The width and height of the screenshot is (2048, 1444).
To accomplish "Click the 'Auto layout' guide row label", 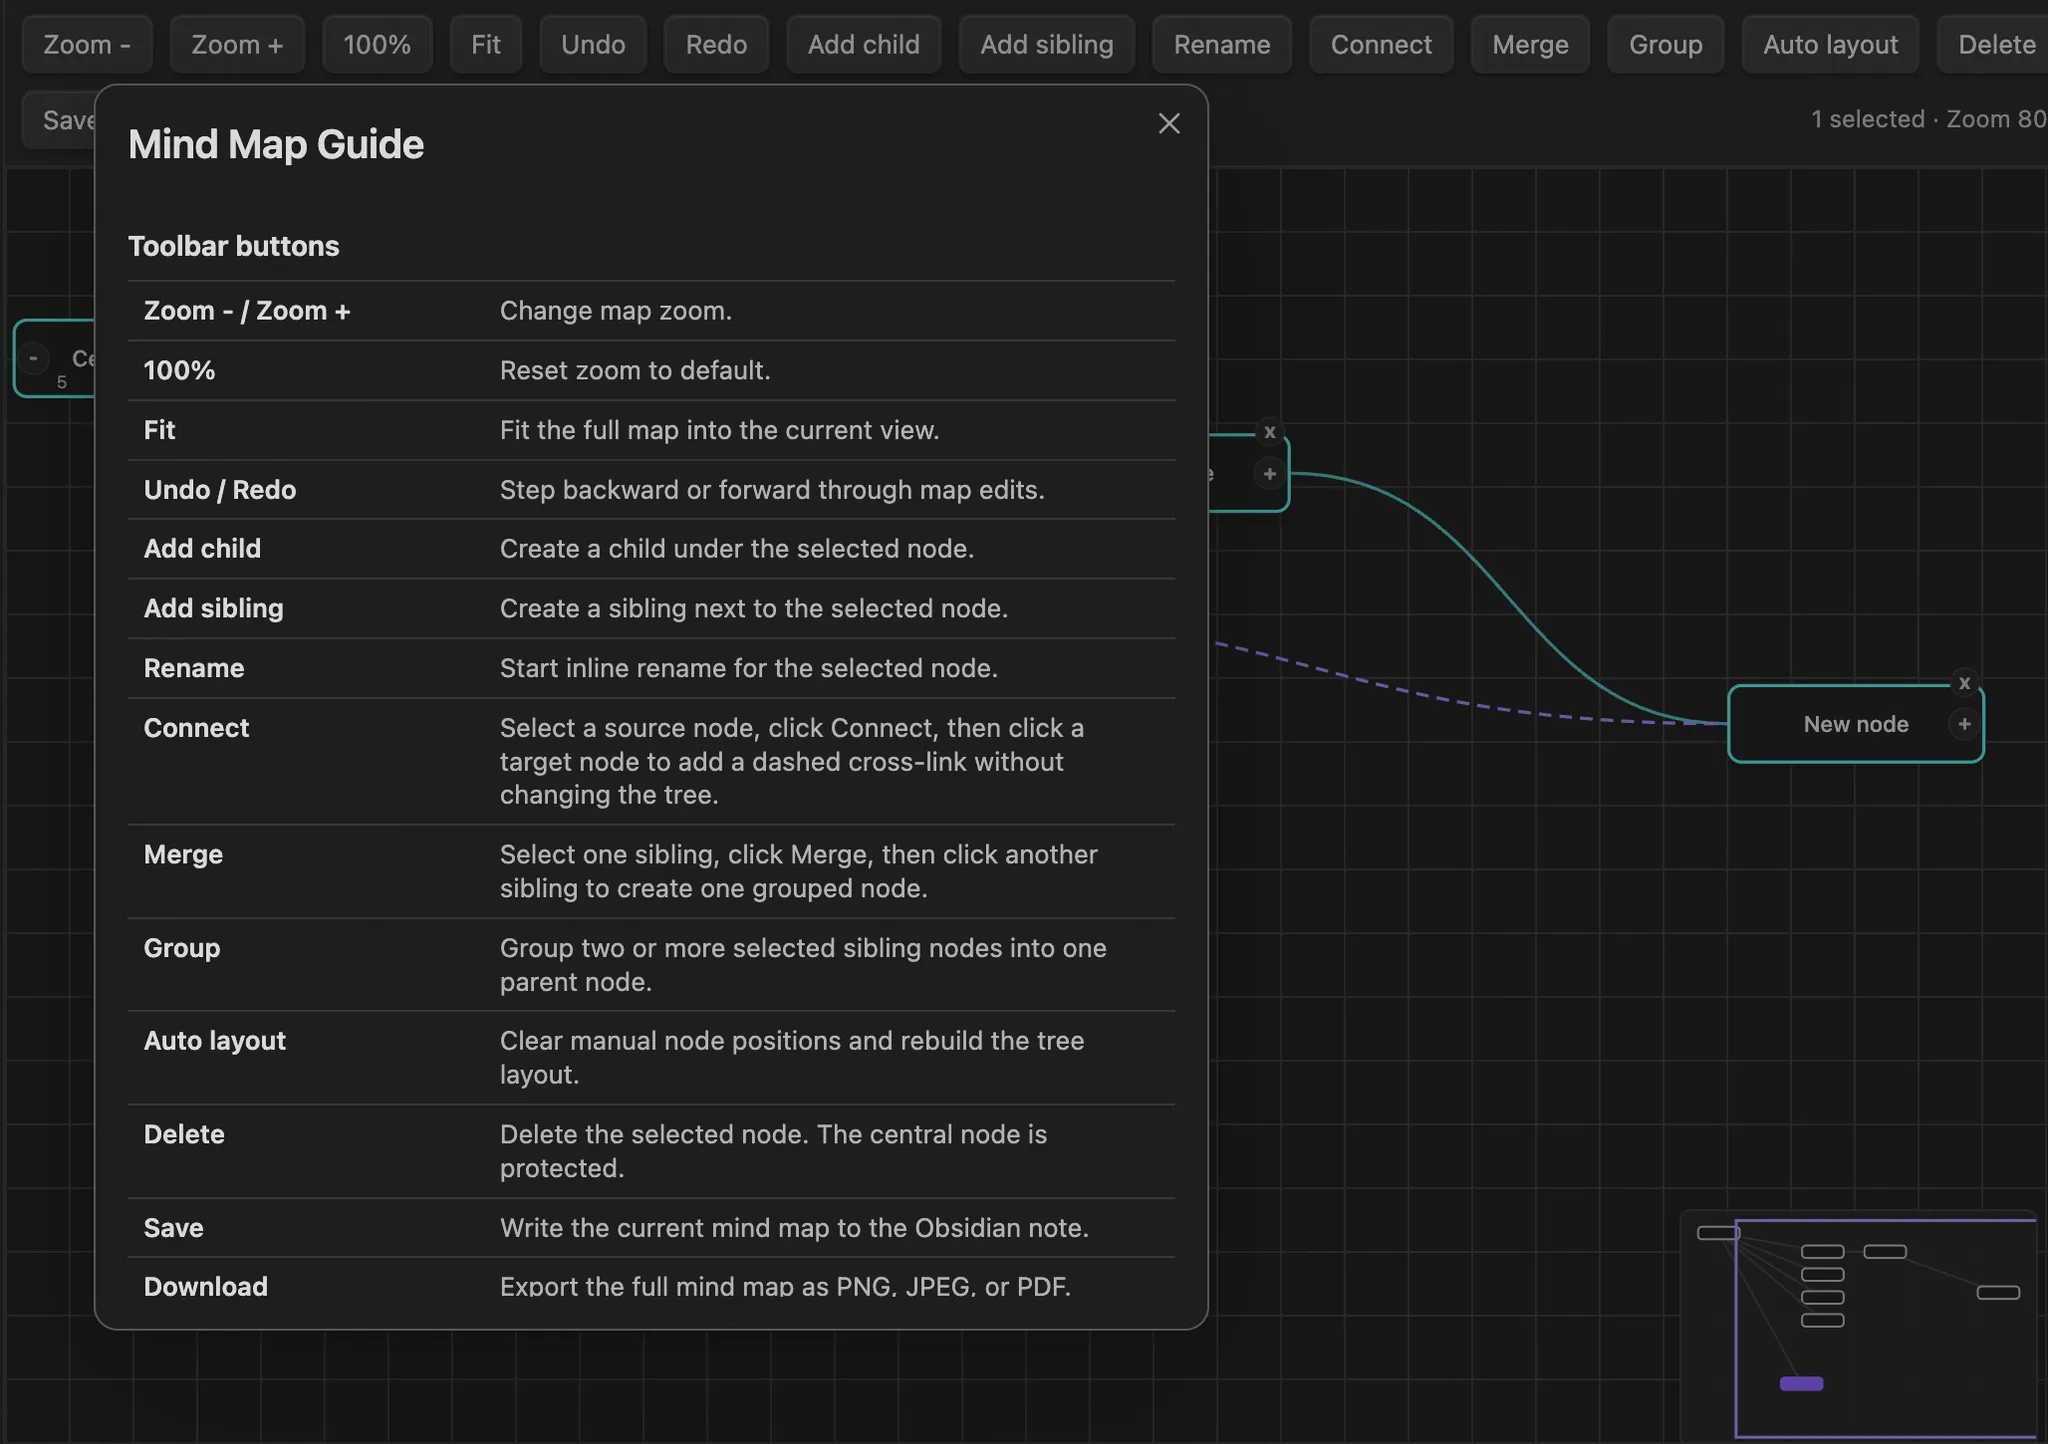I will pos(215,1041).
